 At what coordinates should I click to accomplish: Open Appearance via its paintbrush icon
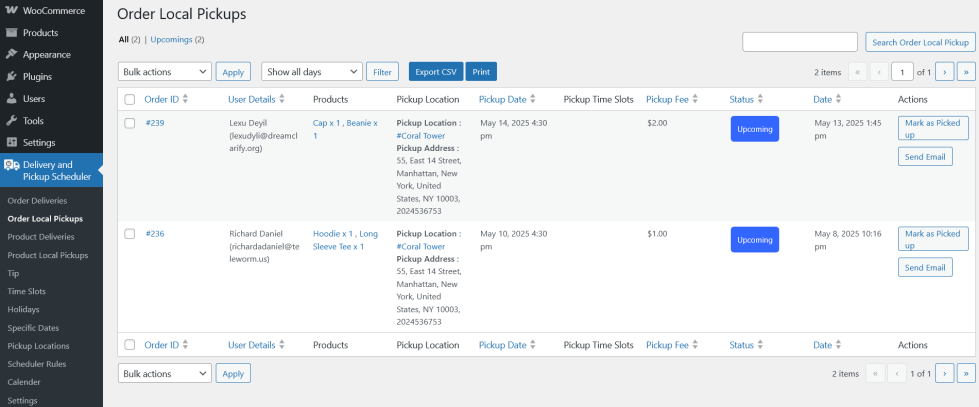coord(11,54)
